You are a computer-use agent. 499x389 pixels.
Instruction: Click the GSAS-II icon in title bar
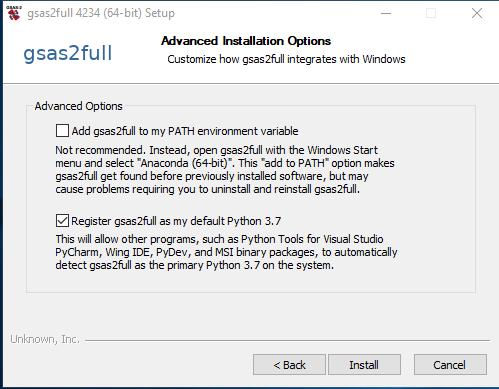click(x=14, y=13)
